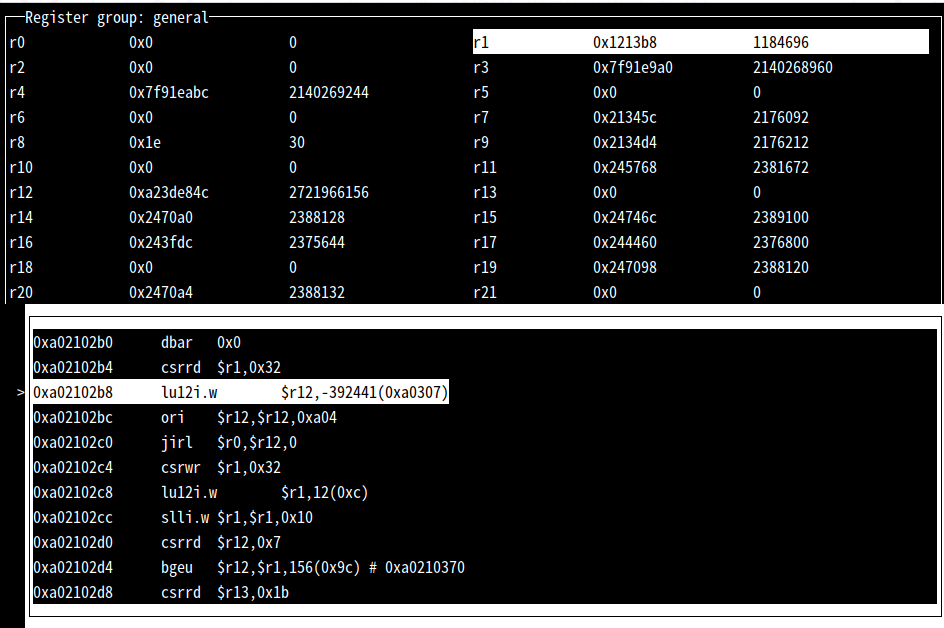
Task: Click r4 hex value 0x7f91eabc
Action: tap(168, 93)
